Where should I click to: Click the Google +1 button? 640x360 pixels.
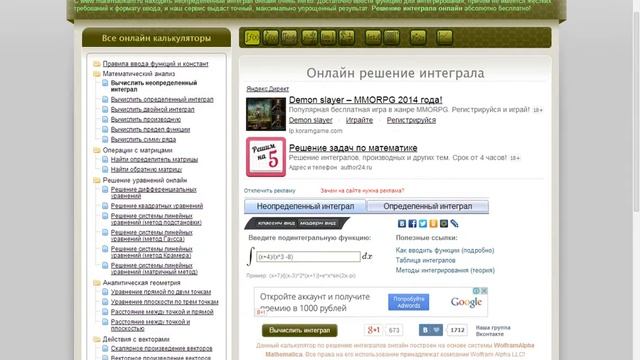pyautogui.click(x=373, y=330)
